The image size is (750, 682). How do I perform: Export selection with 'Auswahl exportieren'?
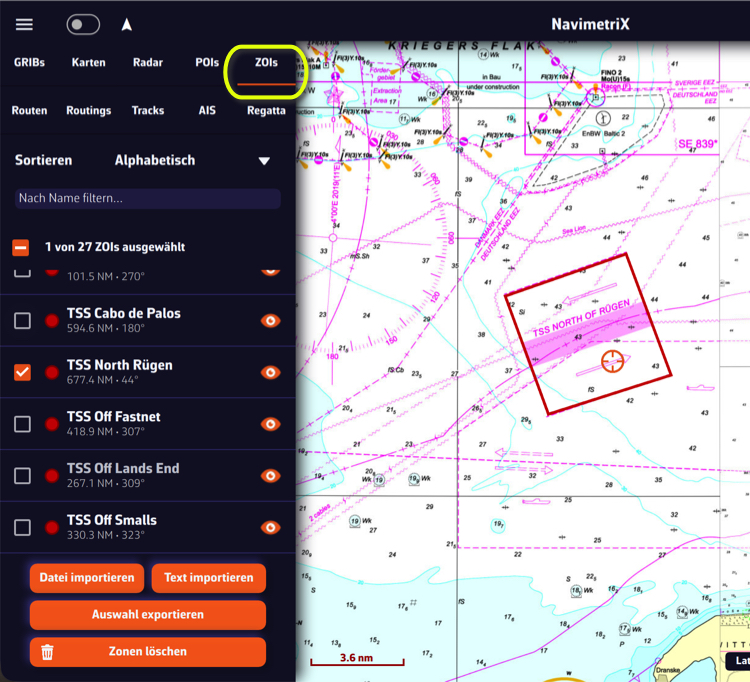148,615
